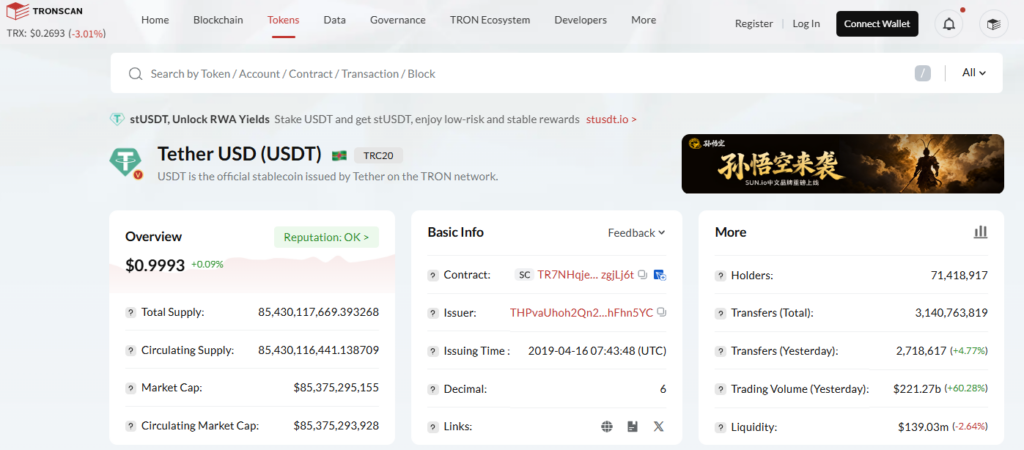Screen dimensions: 1024x450
Task: Open the X (Twitter) link icon
Action: point(658,426)
